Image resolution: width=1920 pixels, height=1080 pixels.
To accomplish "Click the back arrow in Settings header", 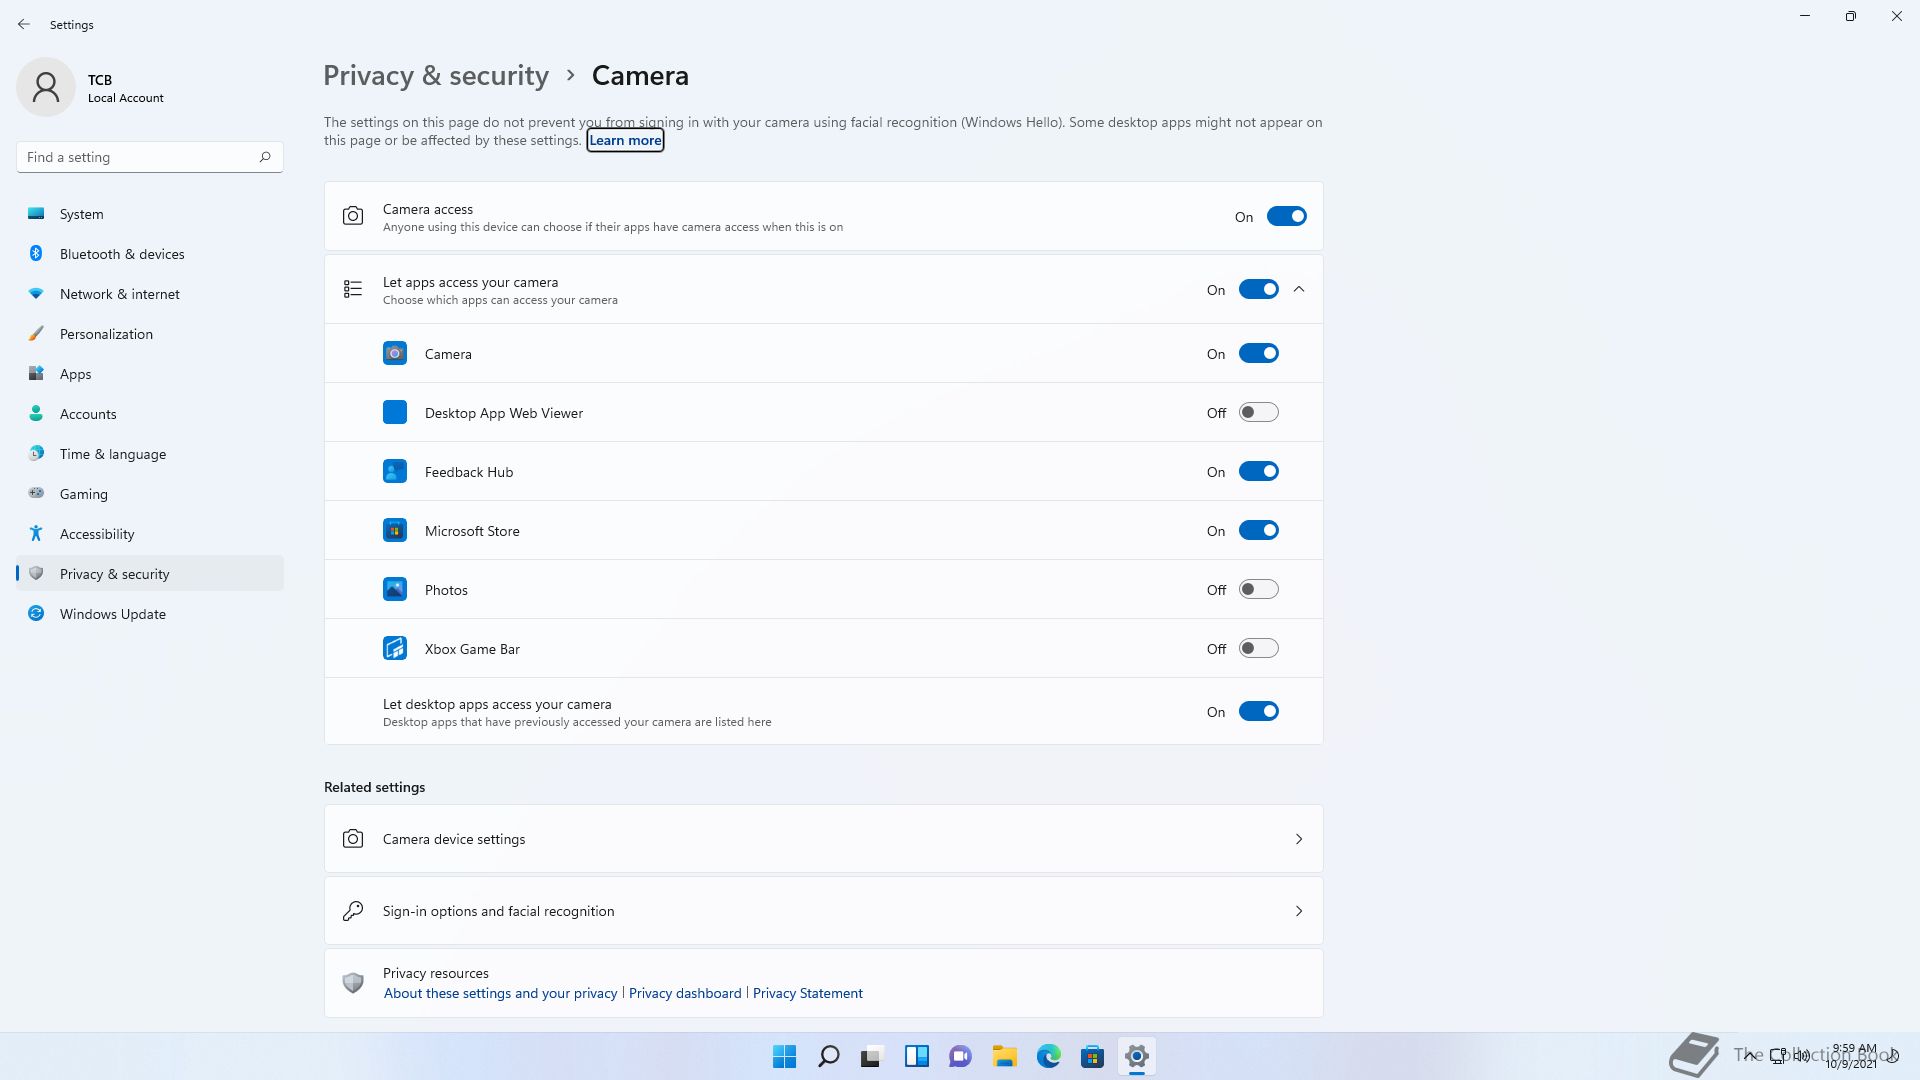I will pyautogui.click(x=24, y=24).
